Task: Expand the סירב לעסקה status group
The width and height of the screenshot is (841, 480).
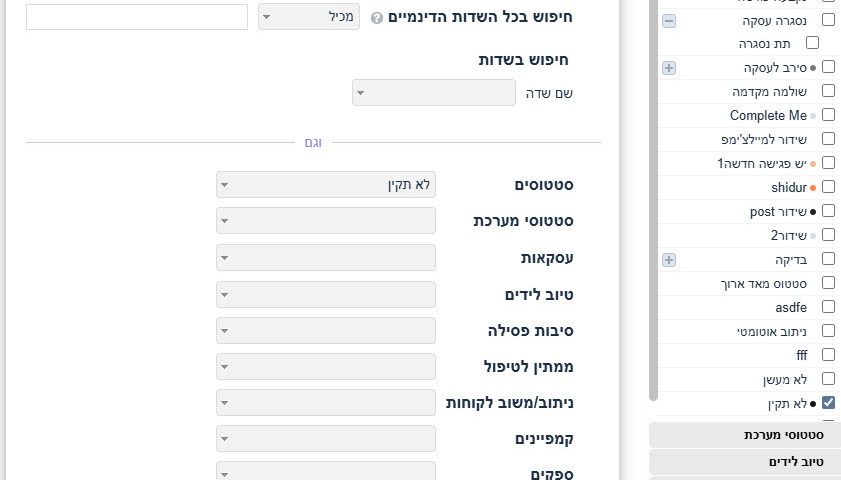Action: (x=669, y=68)
